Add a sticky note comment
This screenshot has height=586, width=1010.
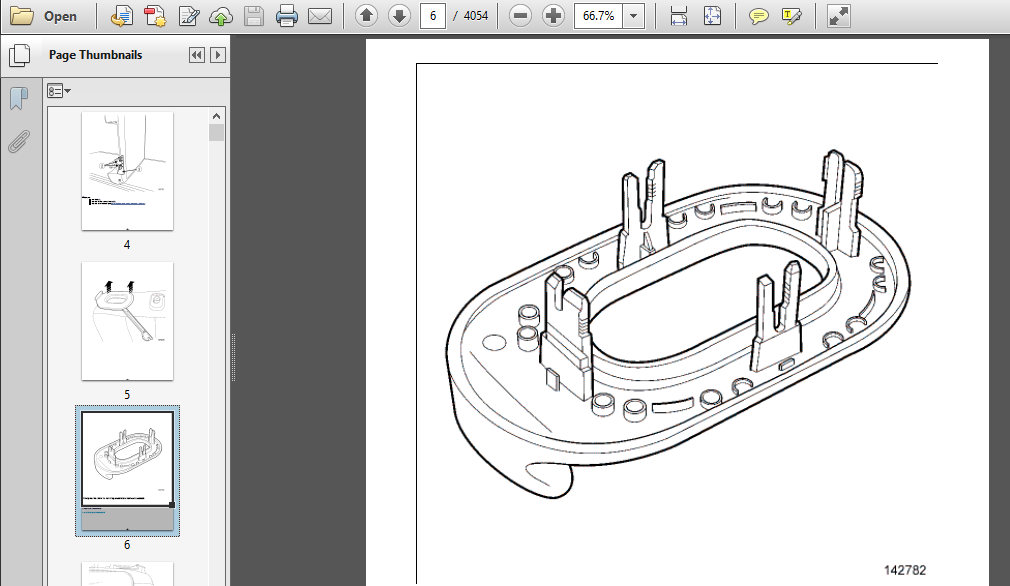758,16
